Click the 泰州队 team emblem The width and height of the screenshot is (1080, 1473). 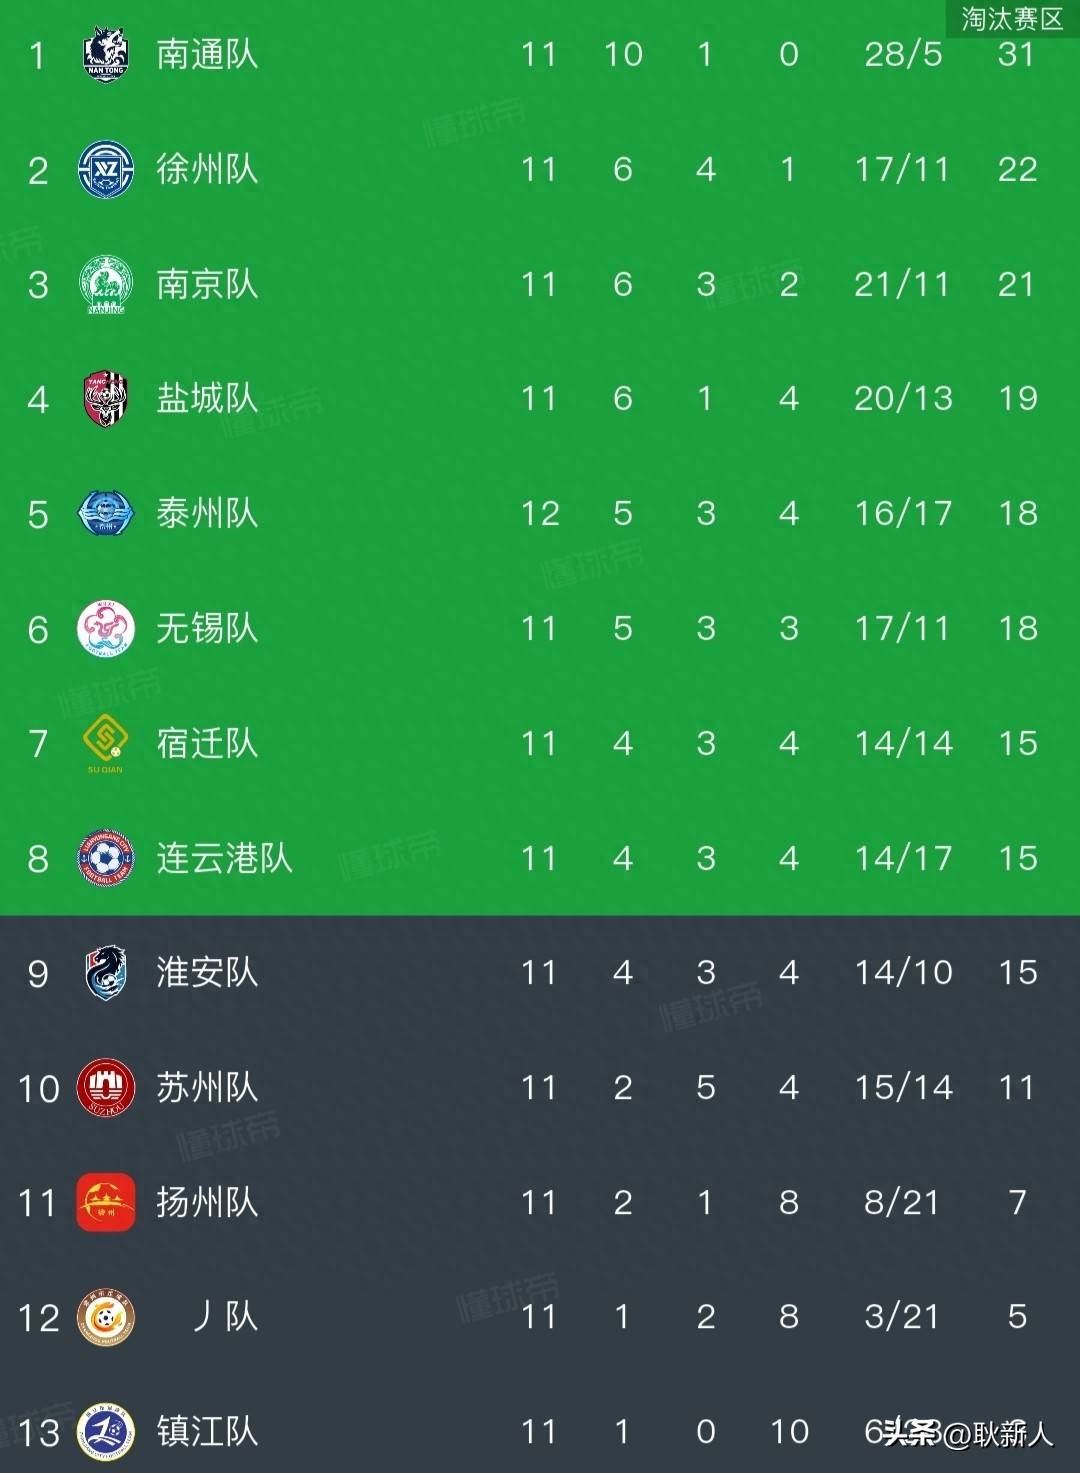(x=105, y=514)
